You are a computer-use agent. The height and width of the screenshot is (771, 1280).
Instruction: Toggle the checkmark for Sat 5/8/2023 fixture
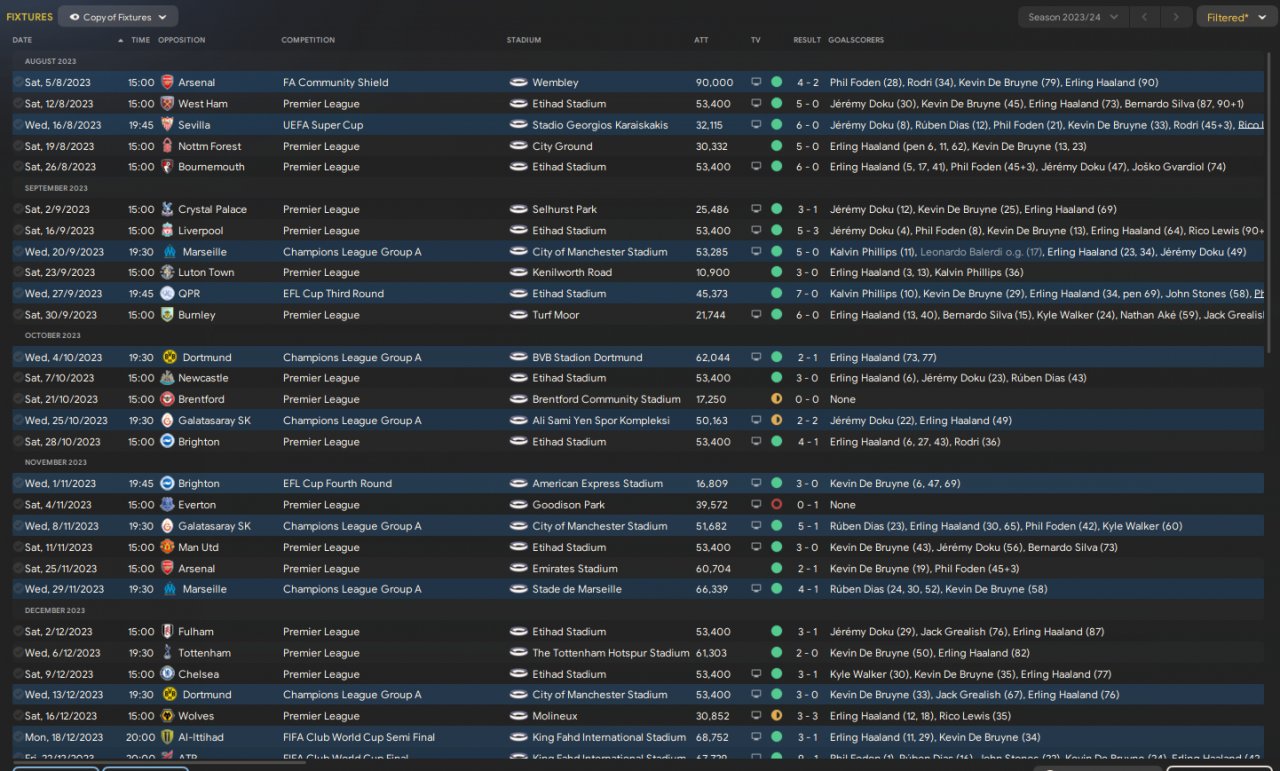click(18, 83)
